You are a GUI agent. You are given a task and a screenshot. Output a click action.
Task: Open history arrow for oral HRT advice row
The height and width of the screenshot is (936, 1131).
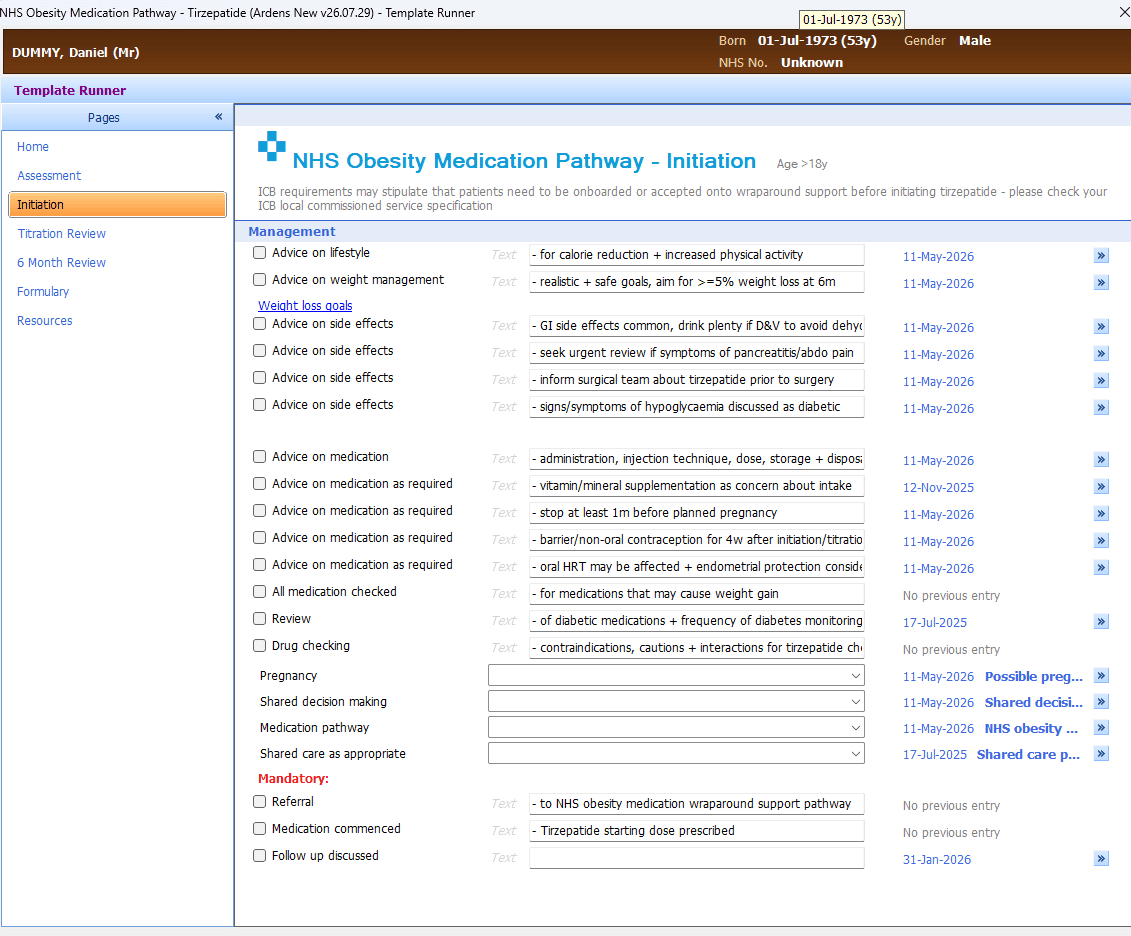pyautogui.click(x=1101, y=568)
